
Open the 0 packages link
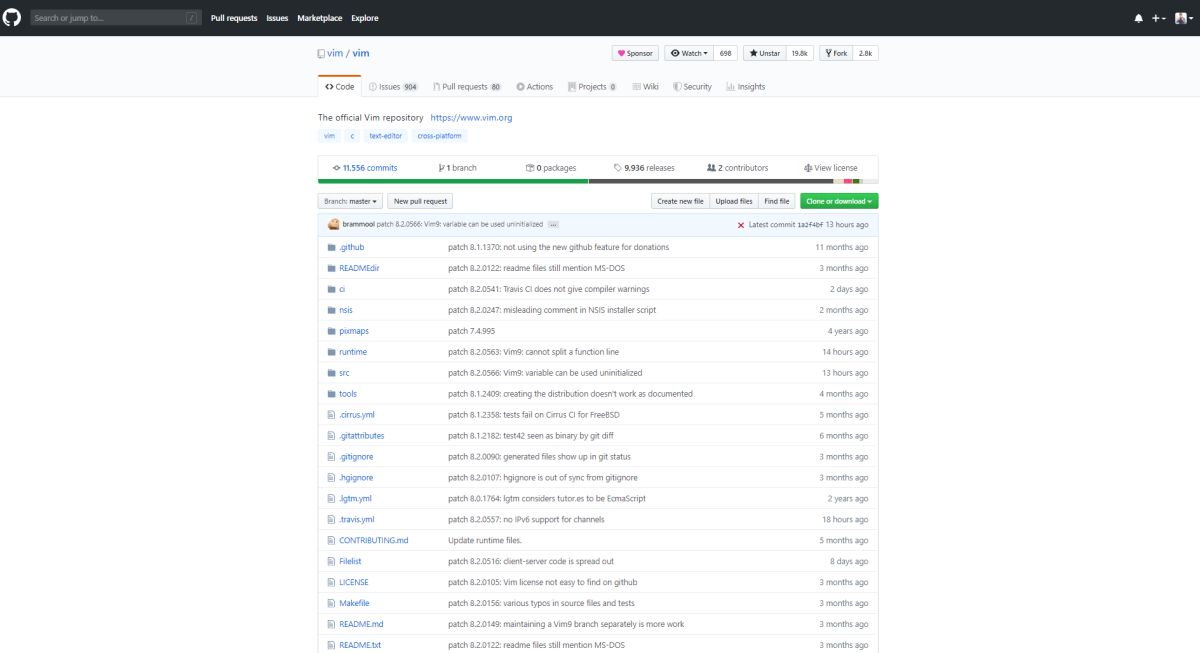551,168
